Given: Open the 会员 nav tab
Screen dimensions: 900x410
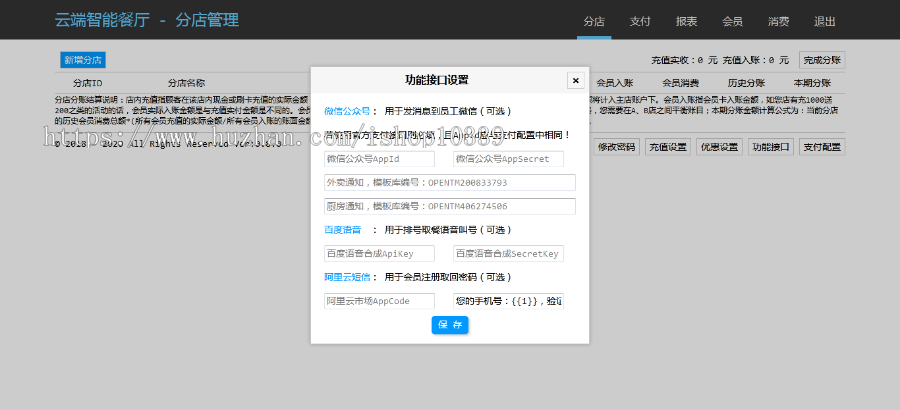Looking at the screenshot, I should click(x=732, y=22).
